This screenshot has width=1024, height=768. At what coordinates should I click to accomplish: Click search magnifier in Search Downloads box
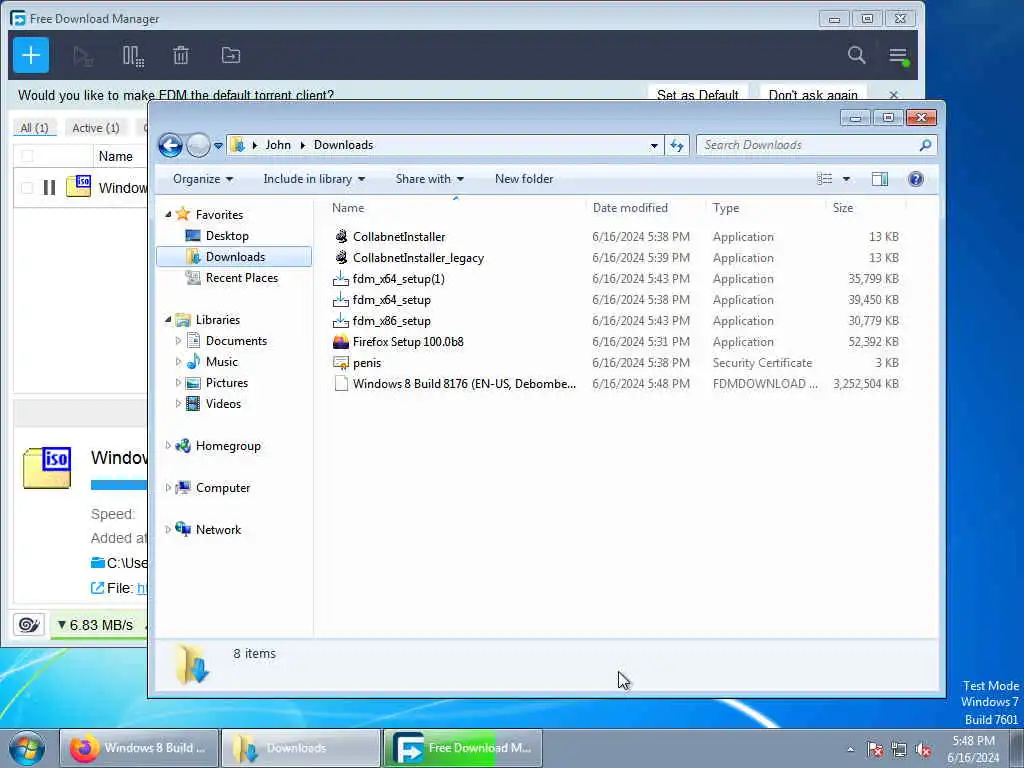click(x=925, y=145)
